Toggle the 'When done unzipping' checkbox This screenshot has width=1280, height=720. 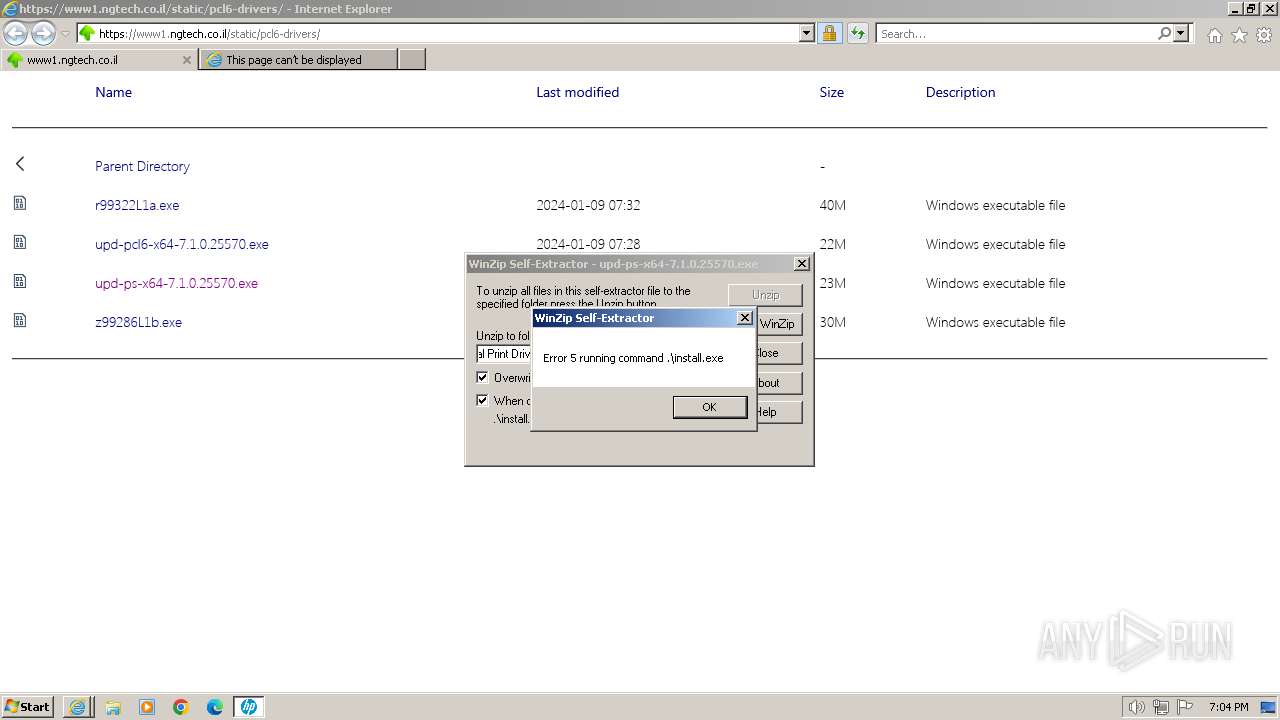tap(482, 400)
